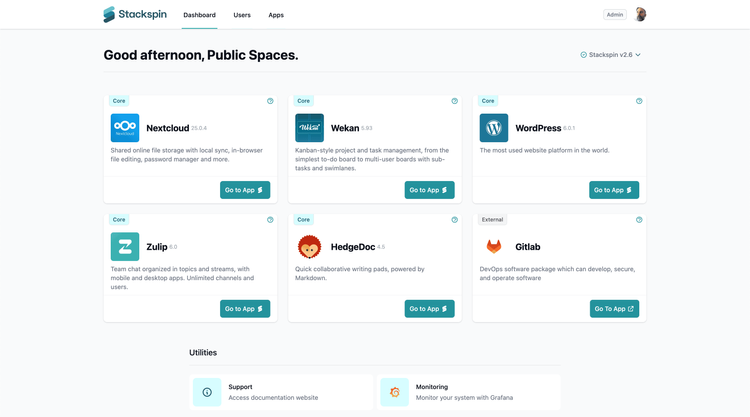This screenshot has height=417, width=750.
Task: Click the Utilities section heading
Action: 203,352
